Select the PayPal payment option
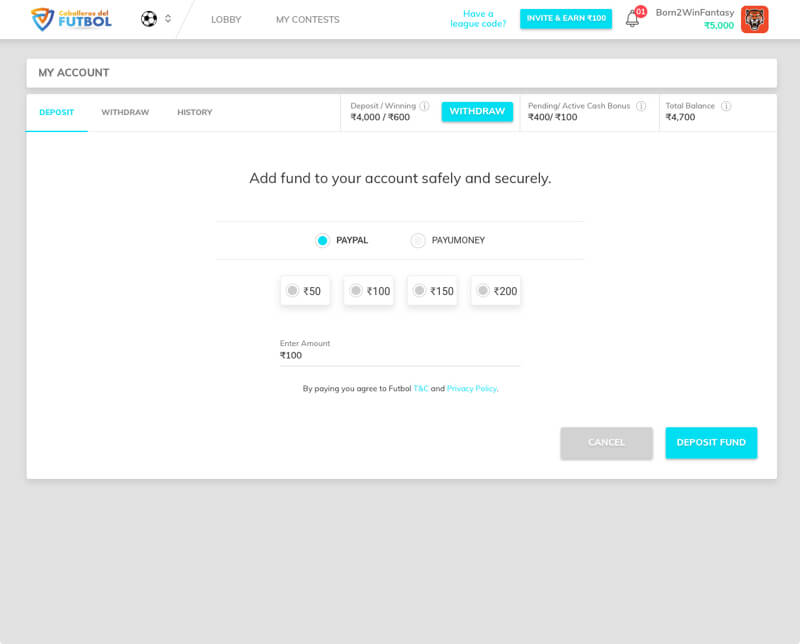Image resolution: width=800 pixels, height=644 pixels. [322, 240]
